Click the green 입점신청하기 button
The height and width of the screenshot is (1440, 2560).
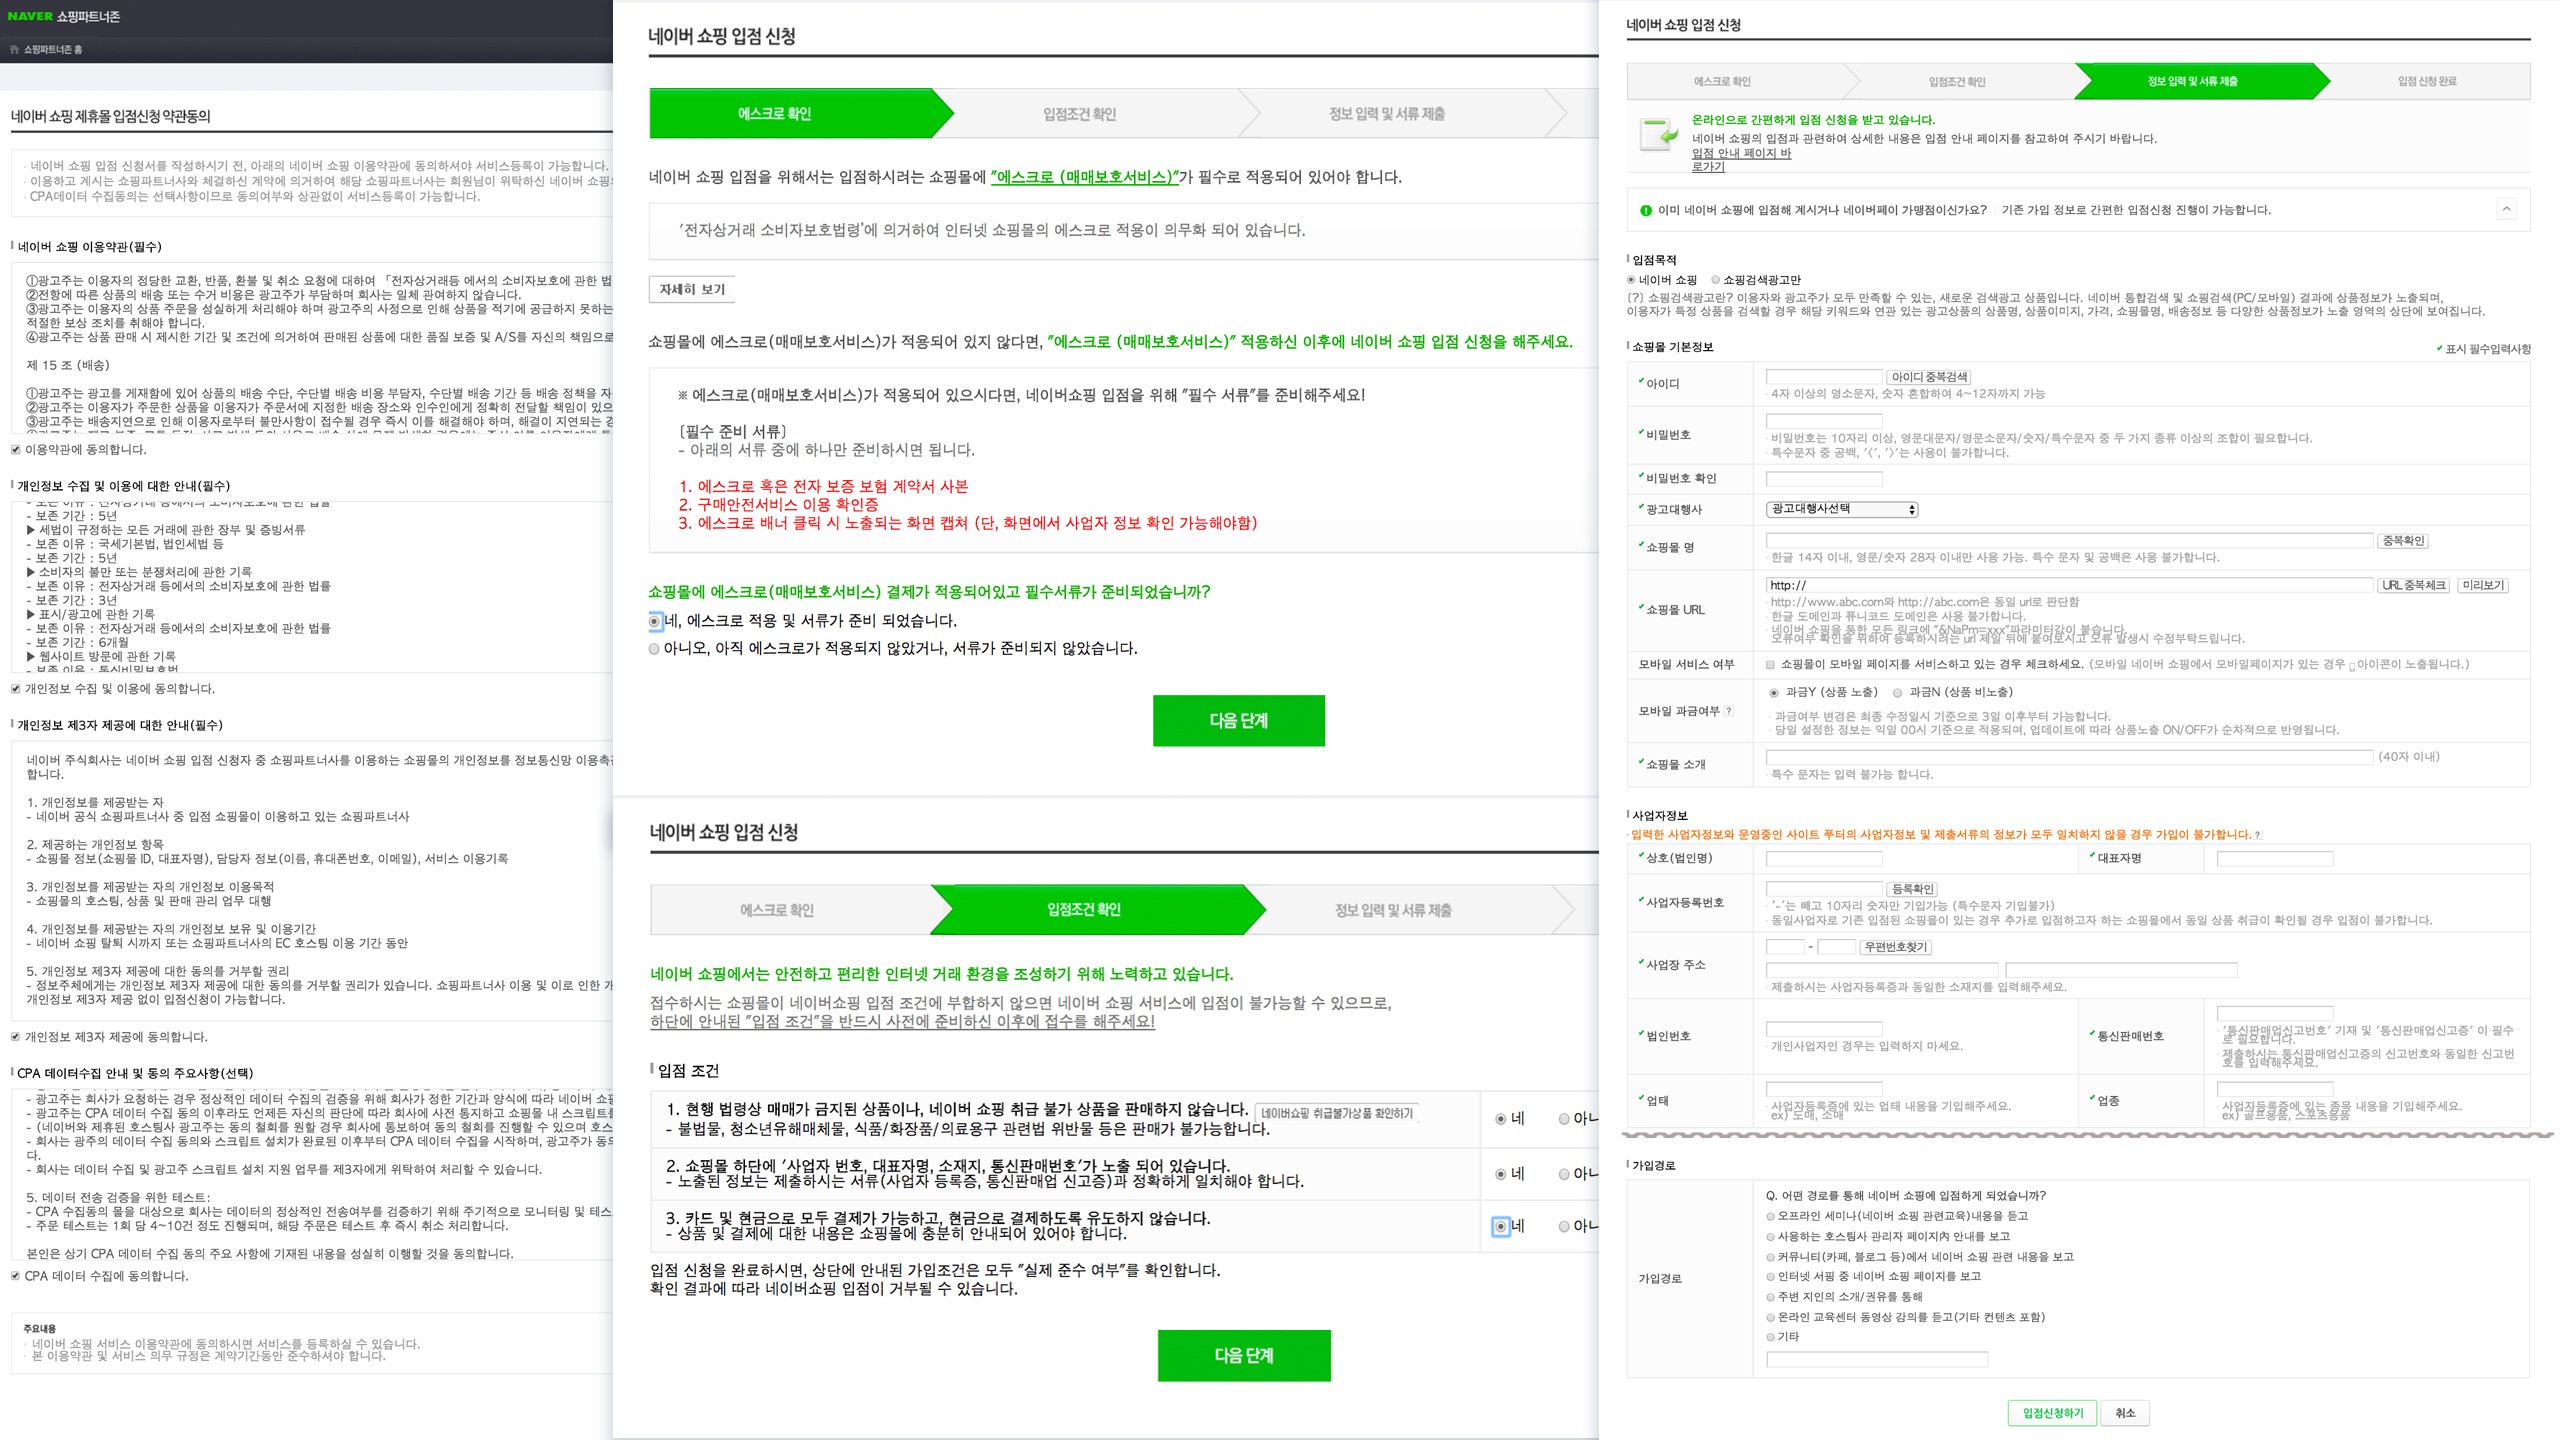coord(2052,1413)
